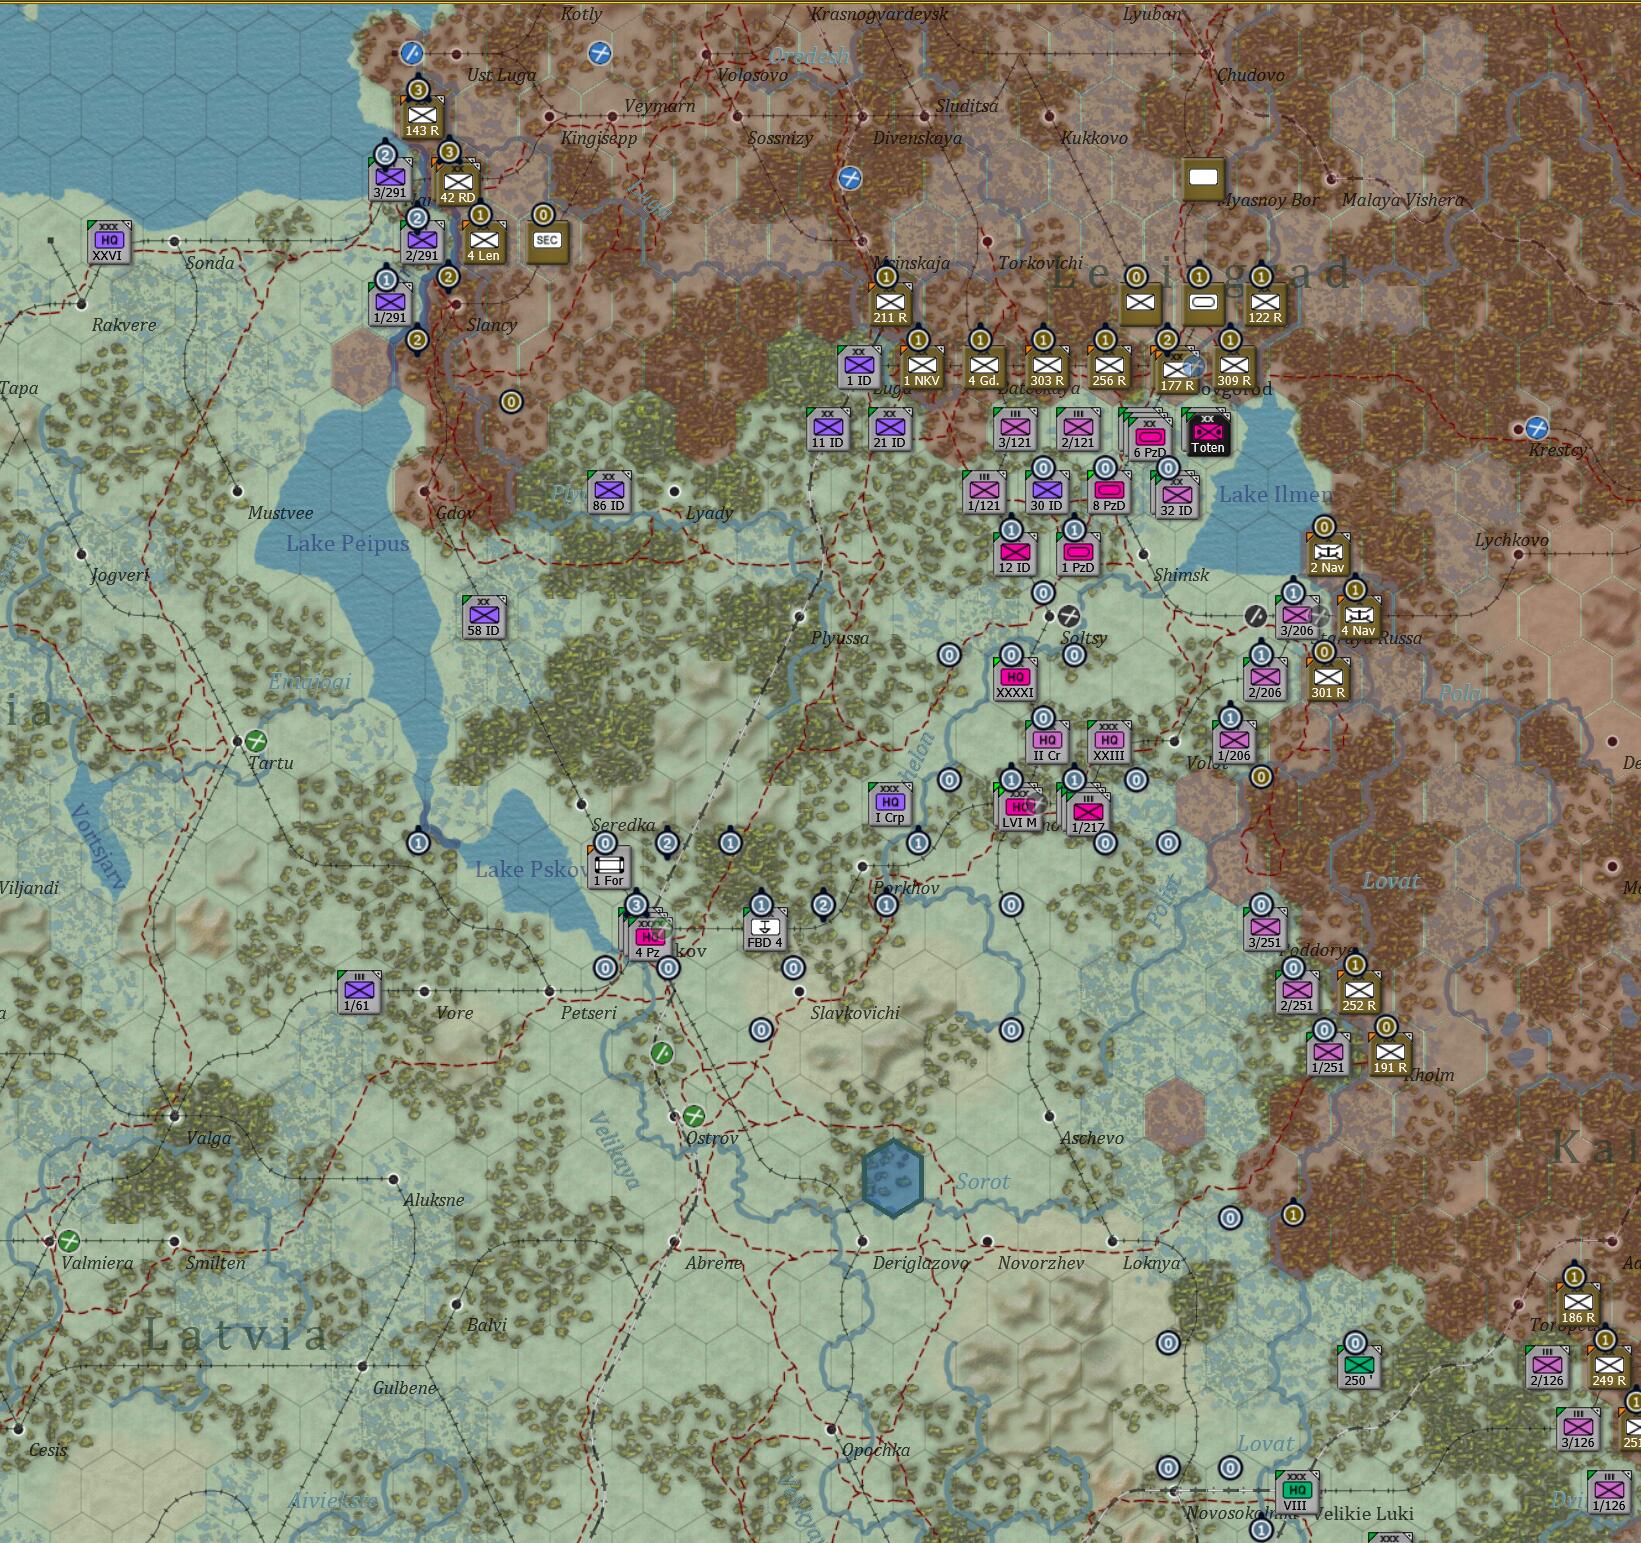Click the 303 R Soviet counter
1641x1543 pixels.
click(1047, 367)
